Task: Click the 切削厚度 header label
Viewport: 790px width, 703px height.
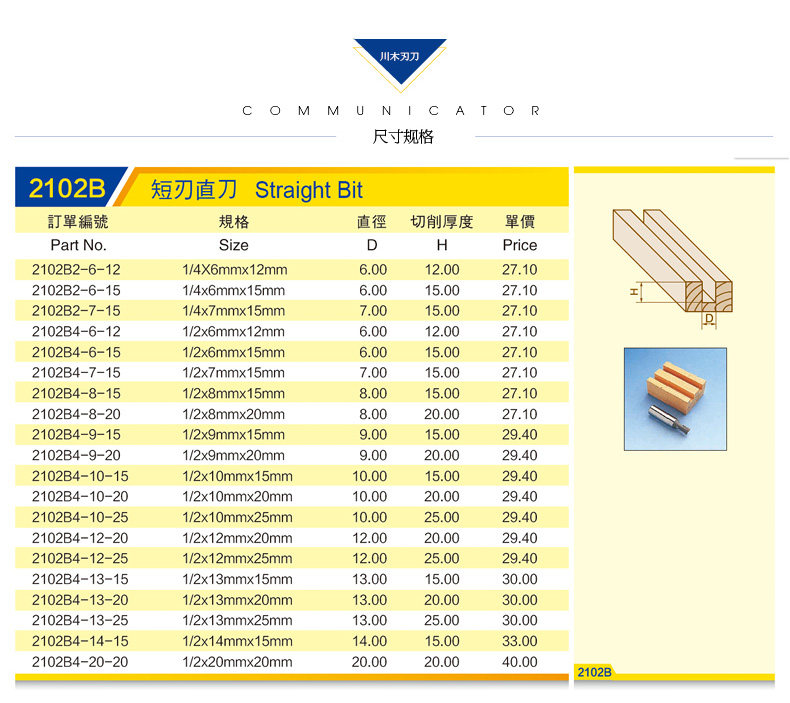Action: point(442,221)
